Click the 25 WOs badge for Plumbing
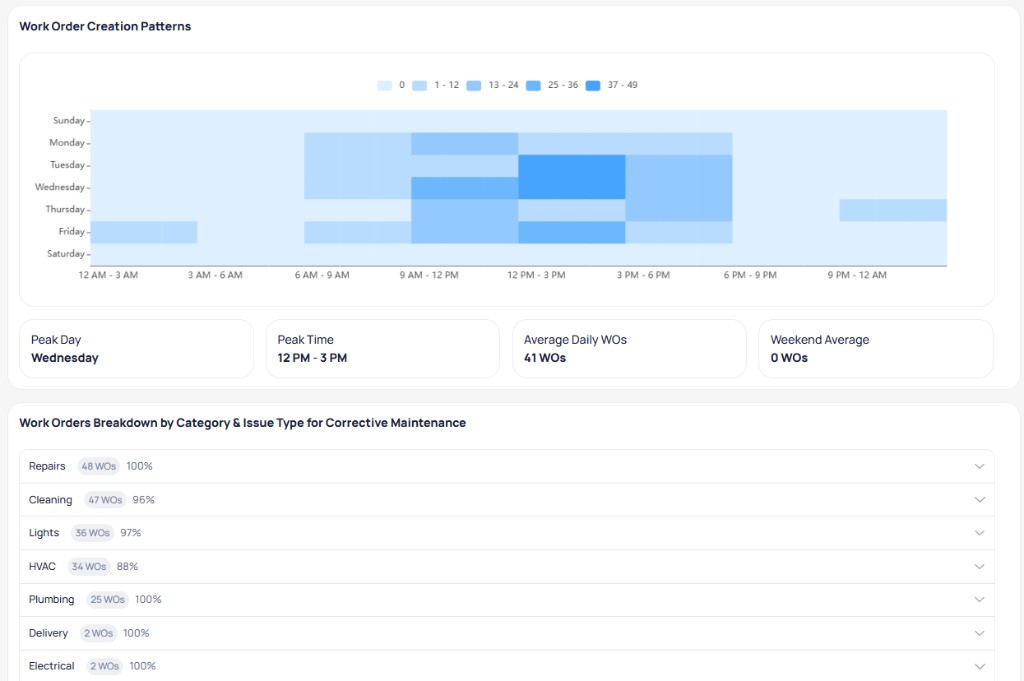Viewport: 1024px width, 681px height. pyautogui.click(x=107, y=599)
